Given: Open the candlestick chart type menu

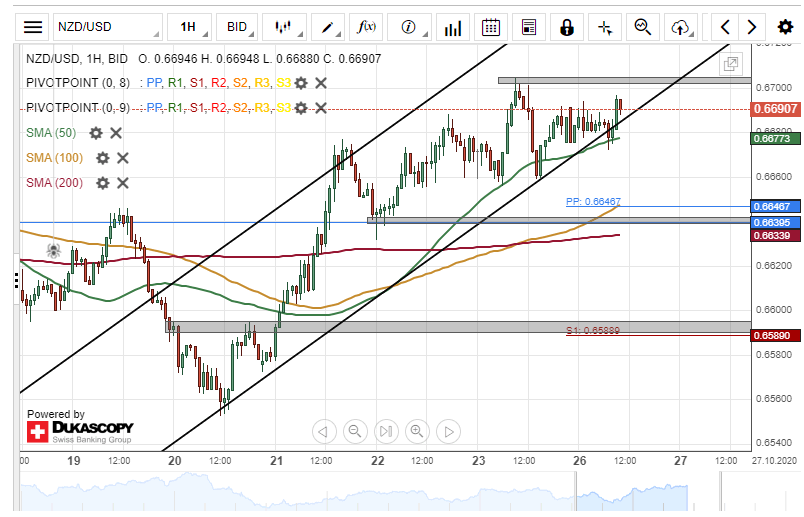Looking at the screenshot, I should tap(285, 27).
